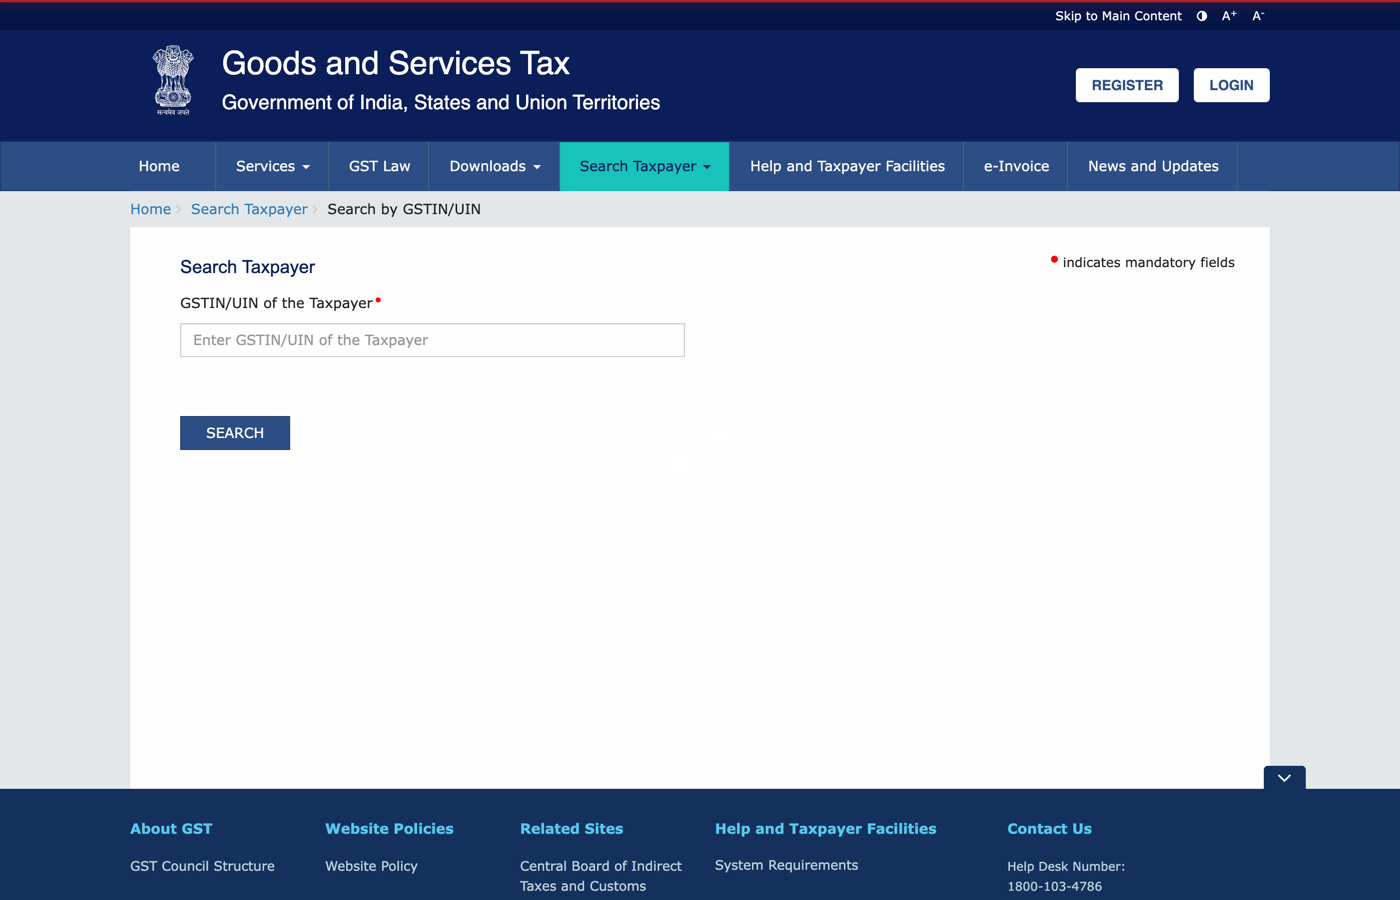Click the LOGIN button
The image size is (1400, 900).
tap(1231, 85)
